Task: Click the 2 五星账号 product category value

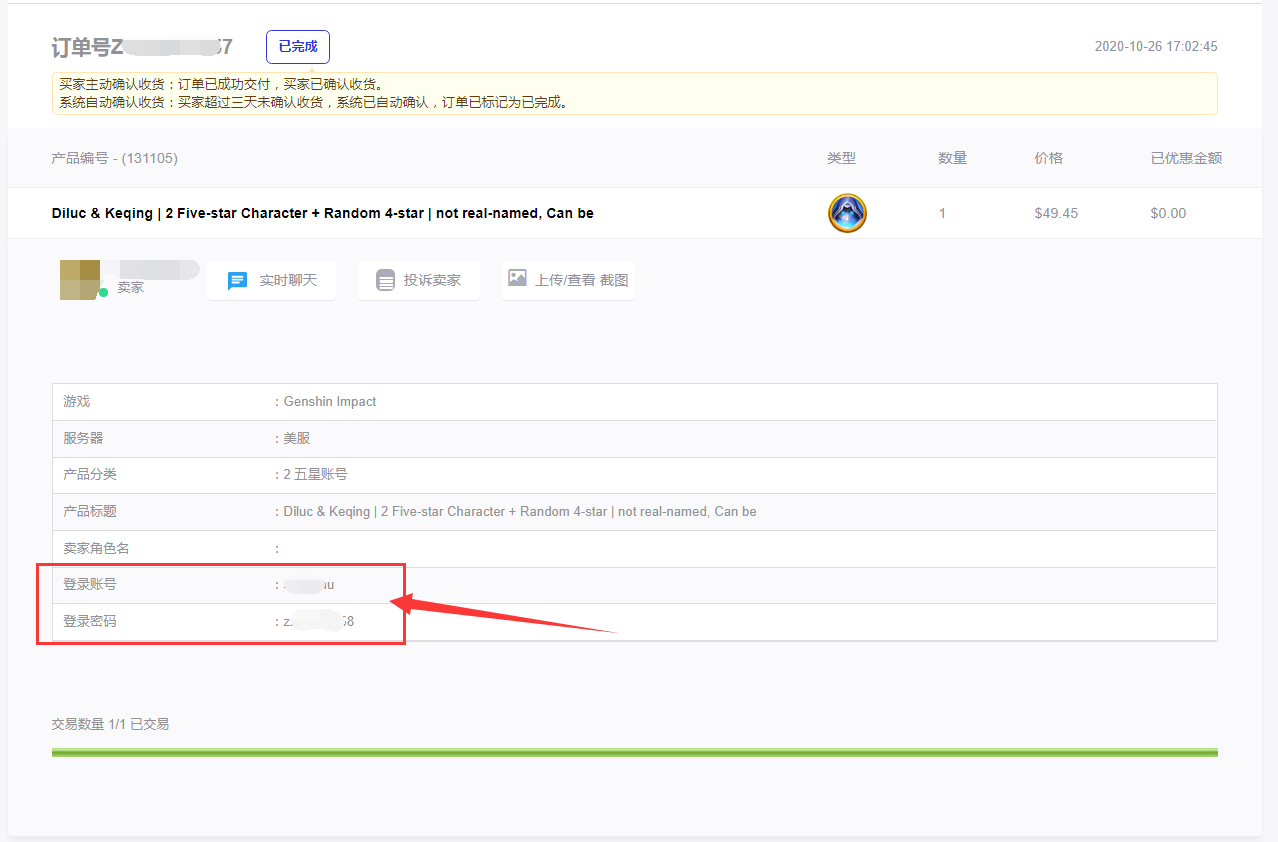Action: click(x=315, y=474)
